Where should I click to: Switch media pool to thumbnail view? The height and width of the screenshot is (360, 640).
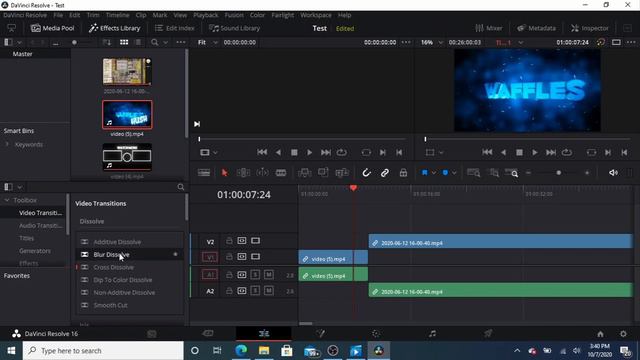coord(124,42)
